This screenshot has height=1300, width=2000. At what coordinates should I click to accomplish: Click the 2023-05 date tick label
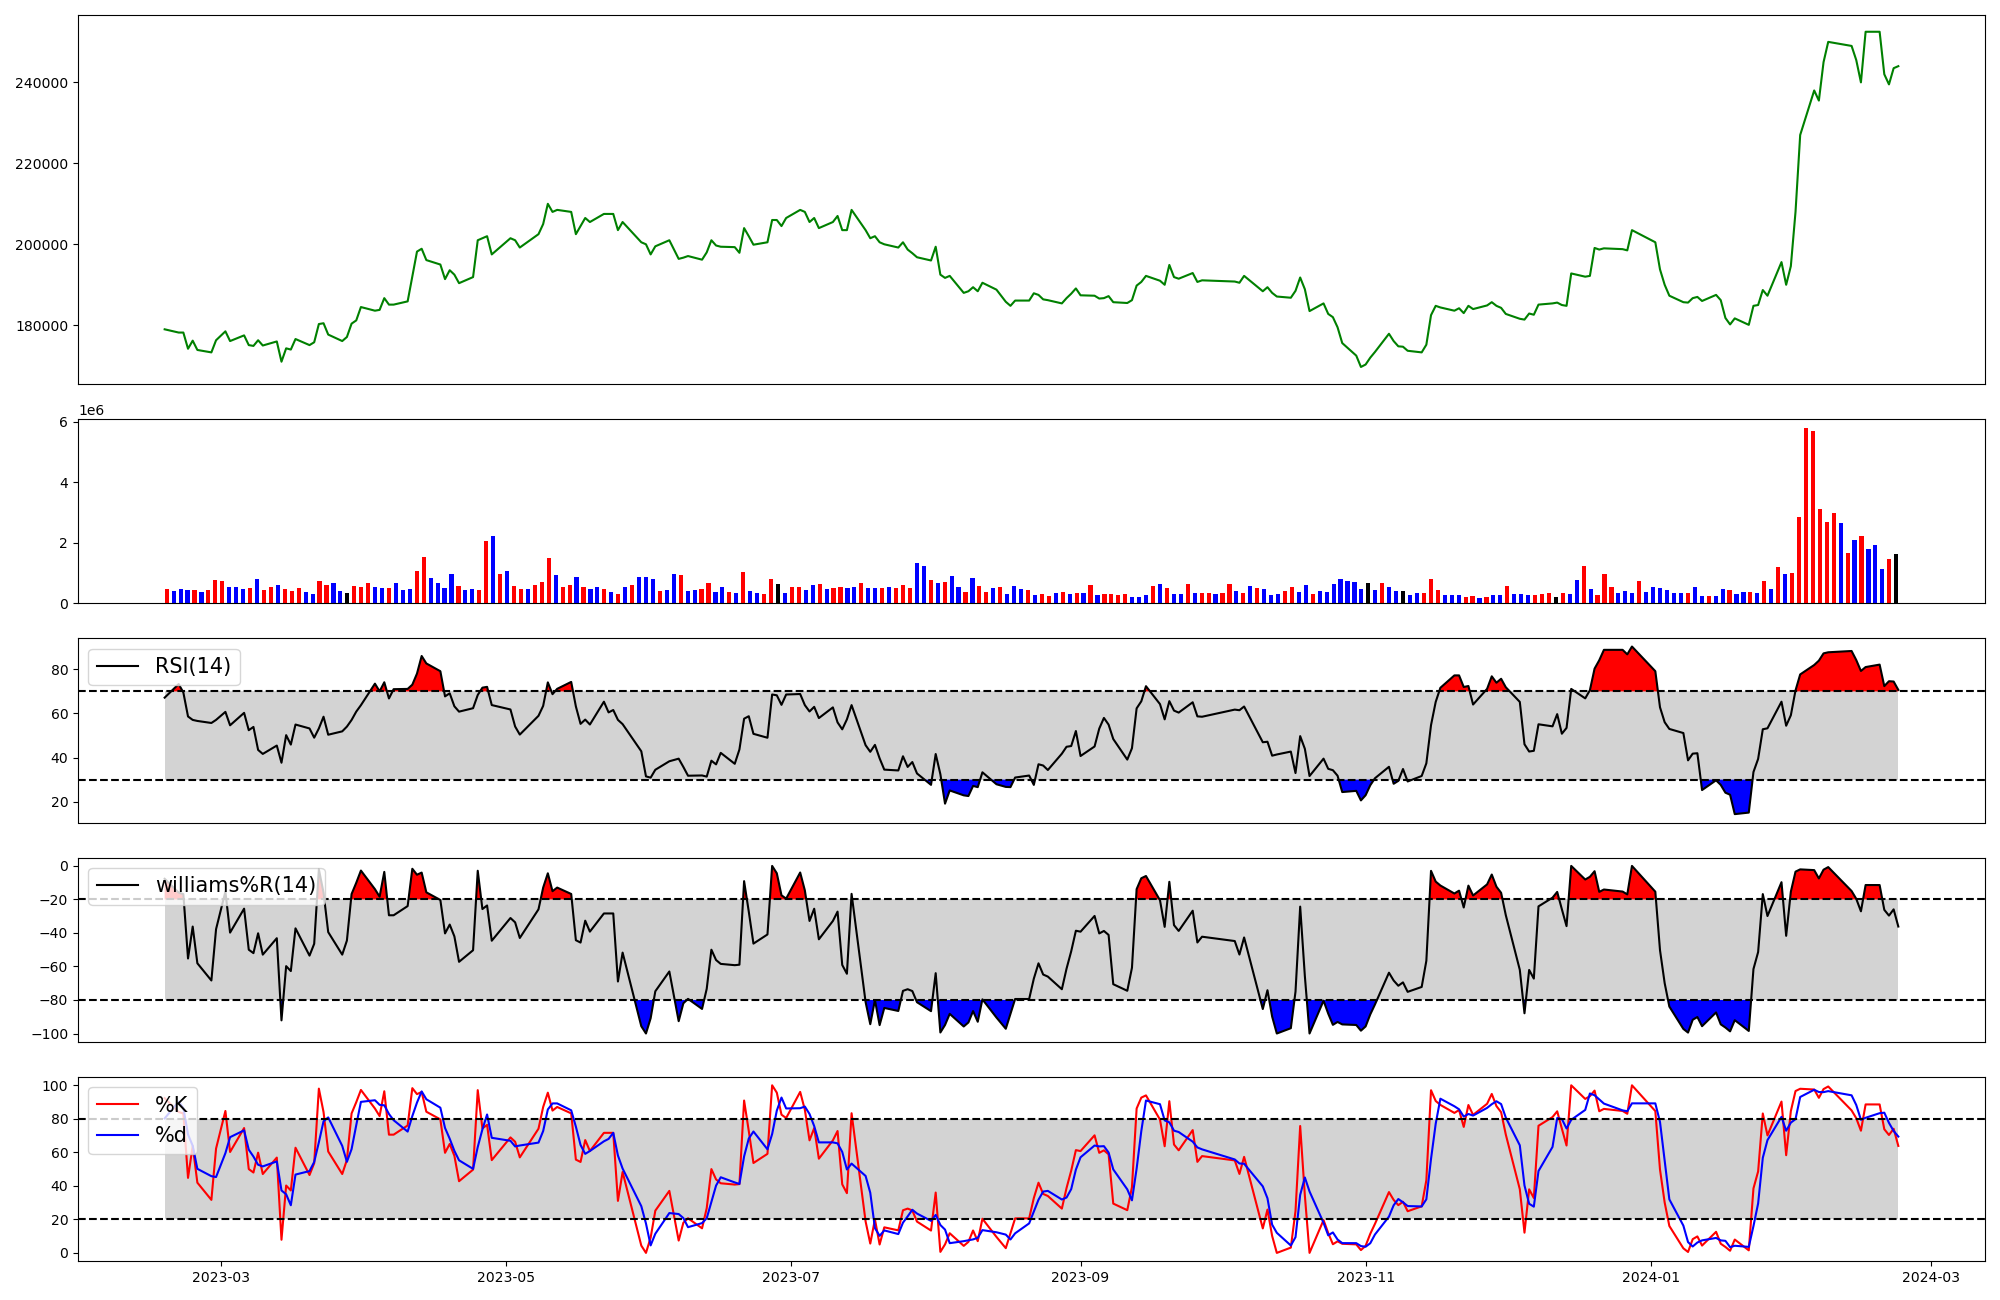tap(505, 1277)
